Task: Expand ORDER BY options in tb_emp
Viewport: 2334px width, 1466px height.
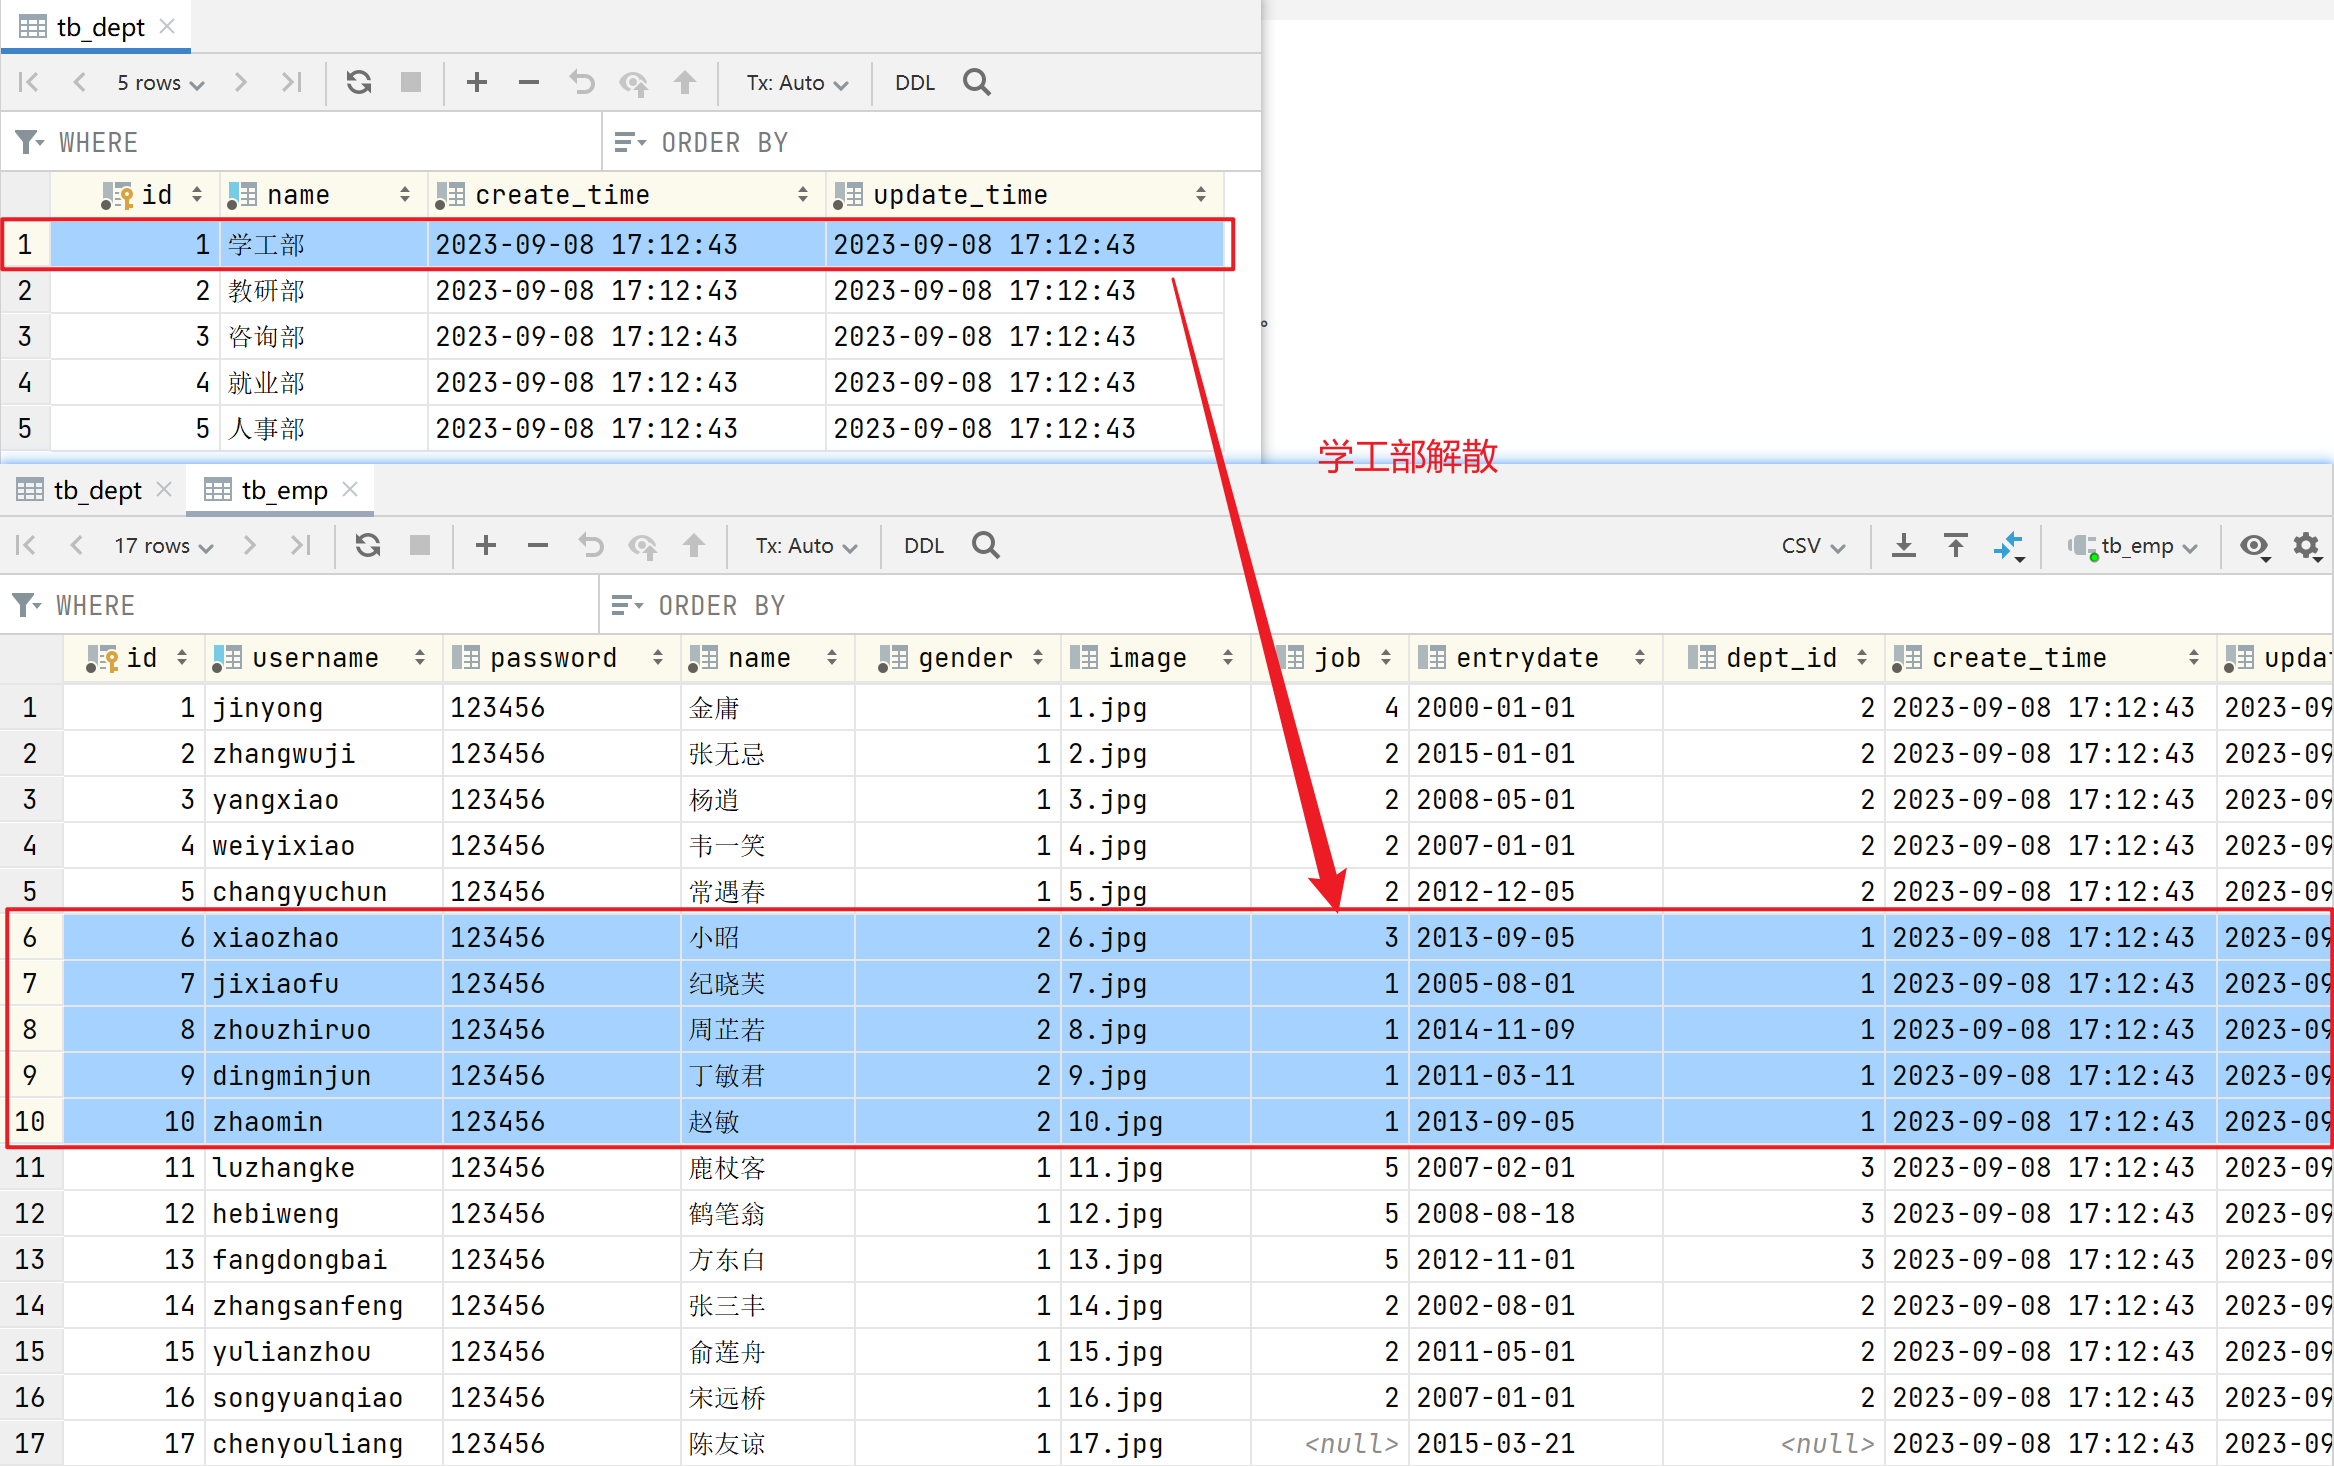Action: click(x=628, y=605)
